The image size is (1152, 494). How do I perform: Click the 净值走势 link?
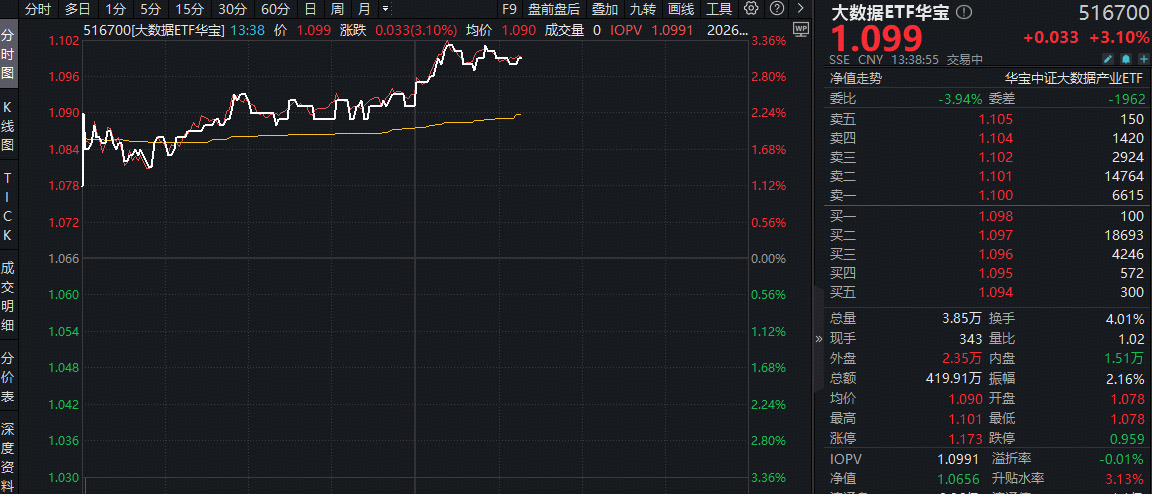855,78
